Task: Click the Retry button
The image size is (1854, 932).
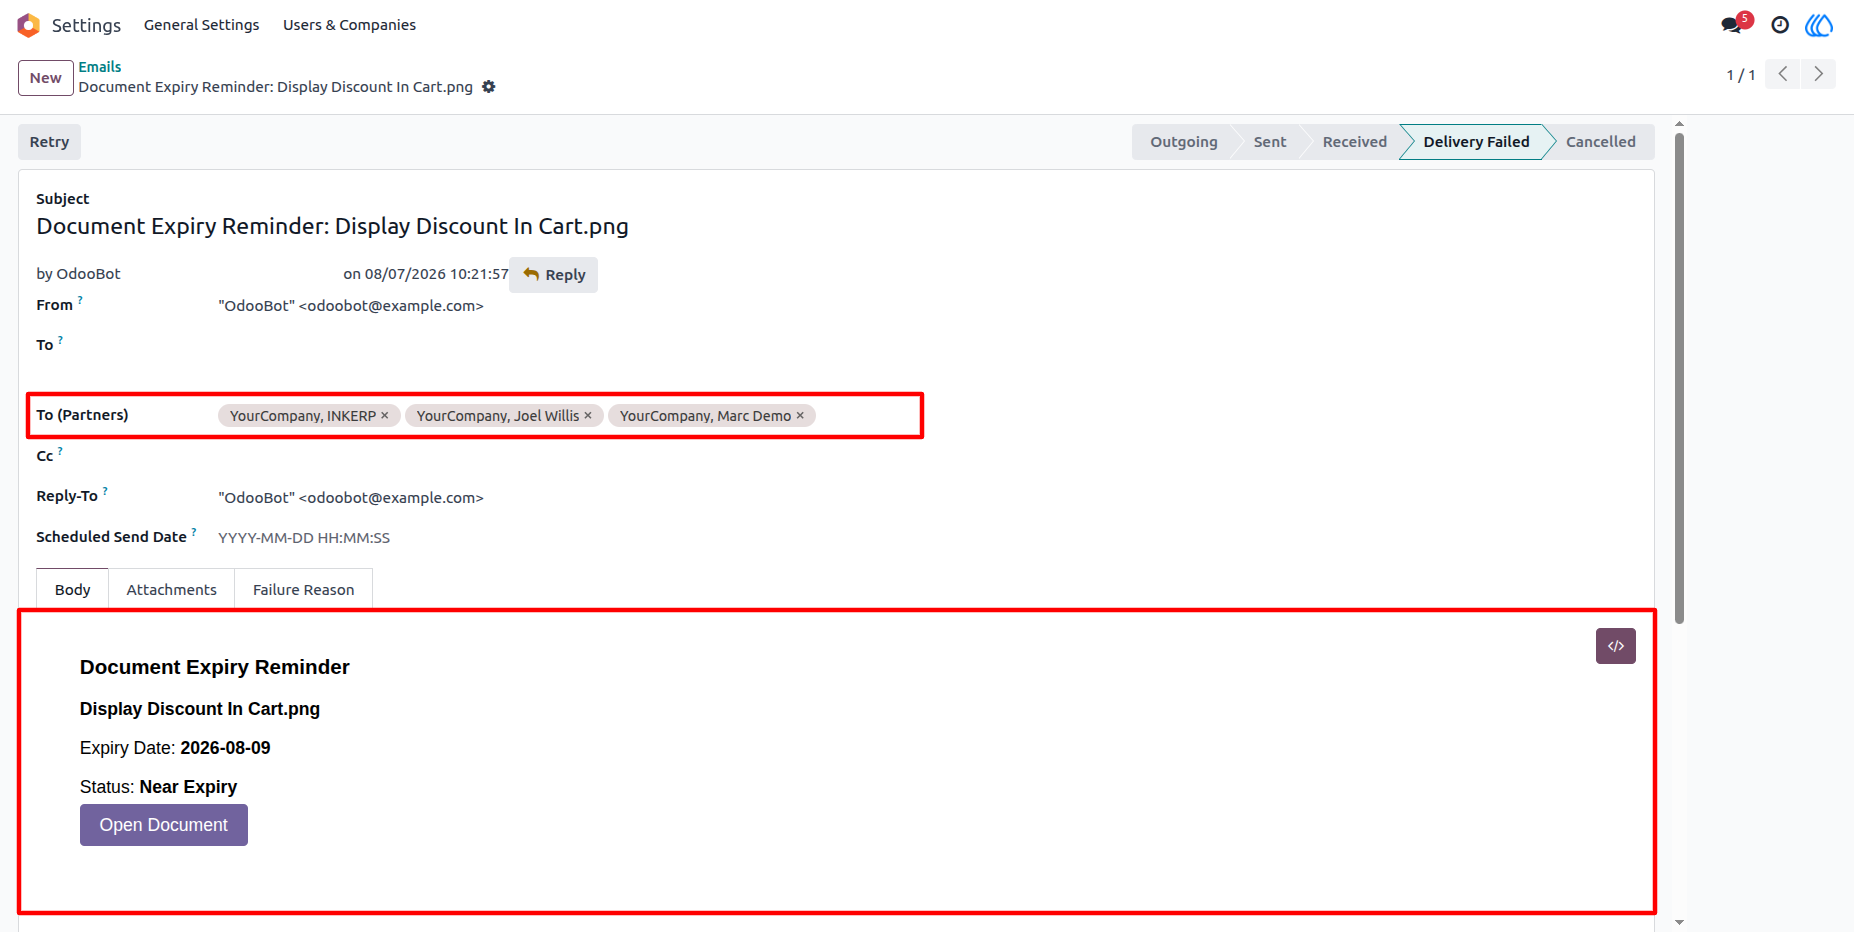Action: coord(49,142)
